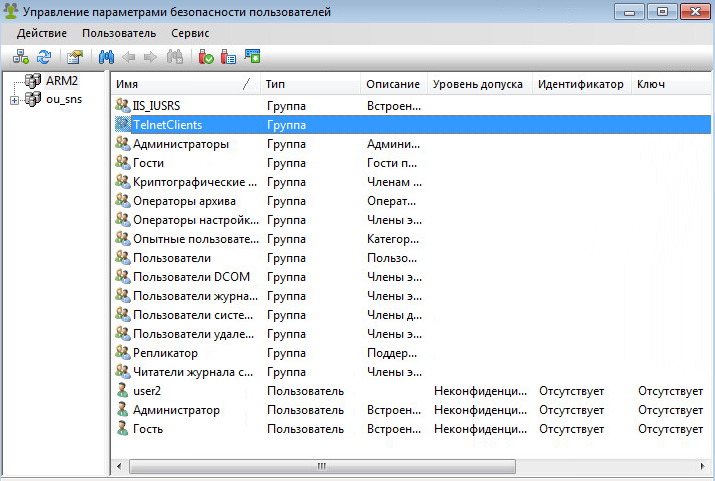Image resolution: width=715 pixels, height=481 pixels.
Task: Click the Ключ column header
Action: [671, 84]
